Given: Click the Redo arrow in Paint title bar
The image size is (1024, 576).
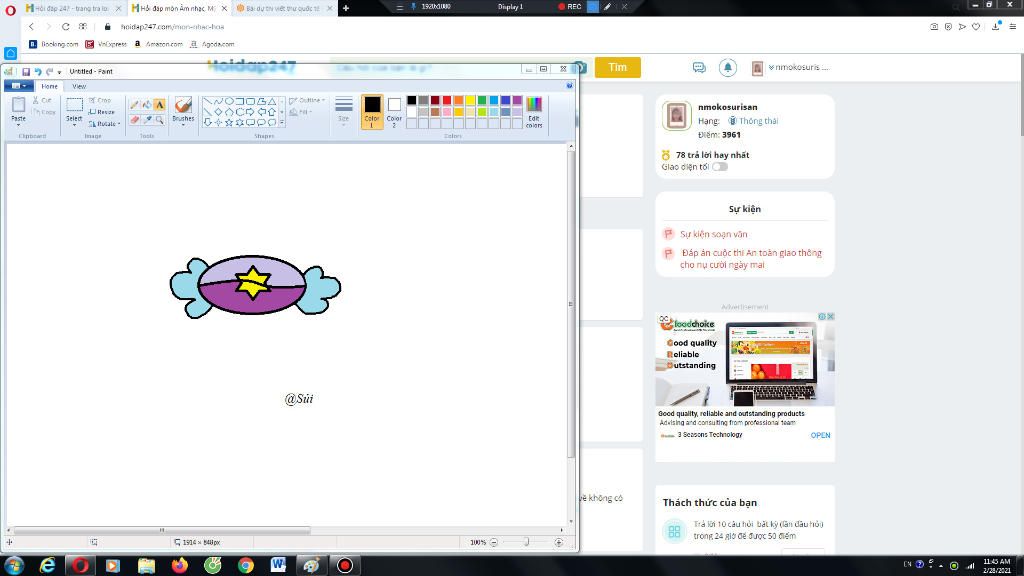Looking at the screenshot, I should tap(49, 71).
